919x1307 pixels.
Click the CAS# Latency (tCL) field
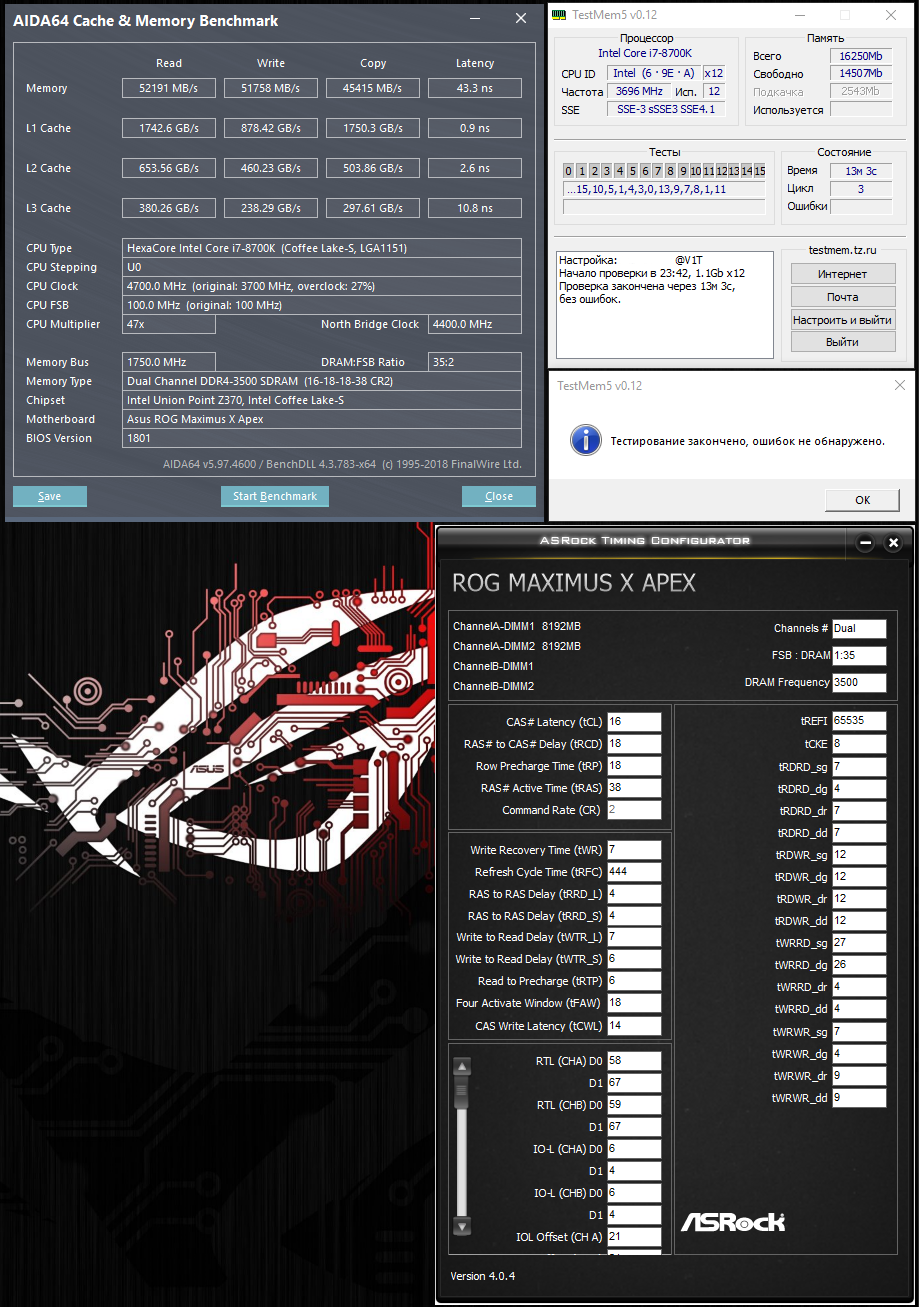(634, 722)
